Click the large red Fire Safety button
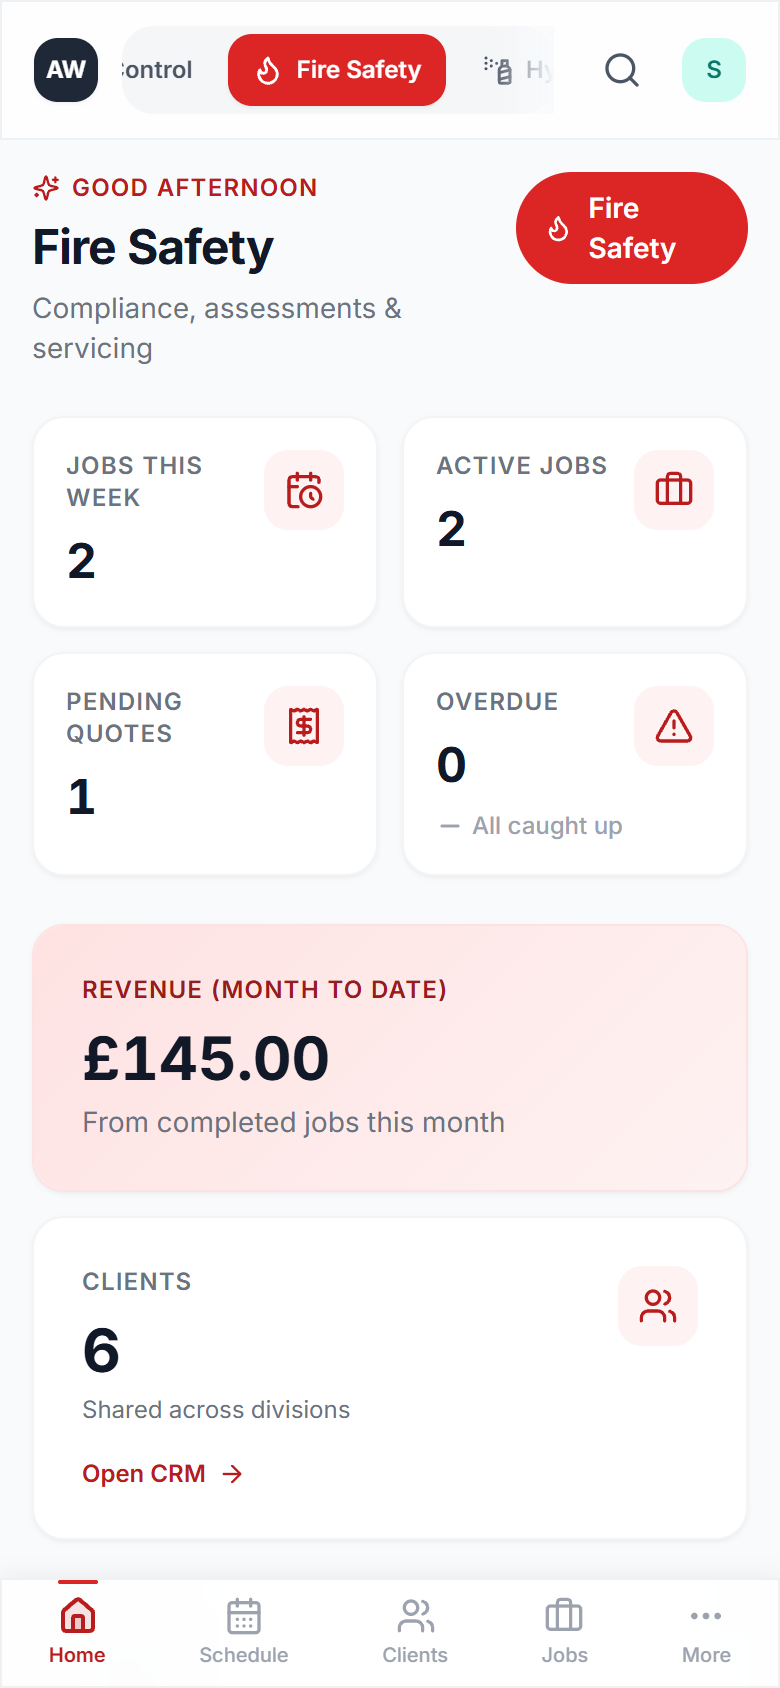The height and width of the screenshot is (1688, 780). [x=631, y=228]
